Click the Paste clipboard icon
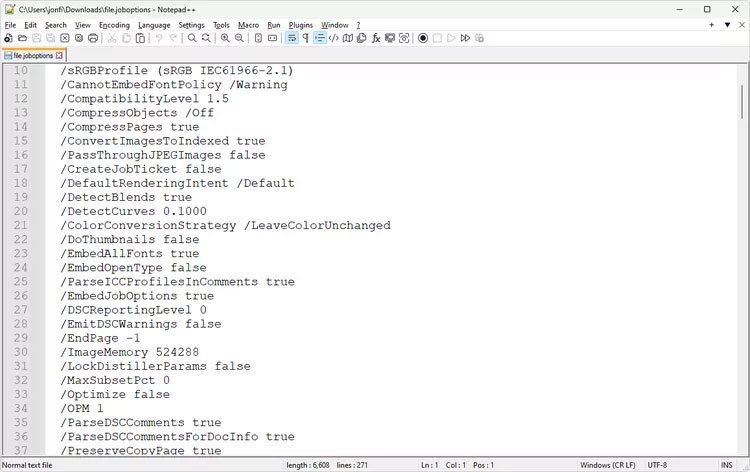Viewport: 750px width, 472px height. pyautogui.click(x=140, y=38)
